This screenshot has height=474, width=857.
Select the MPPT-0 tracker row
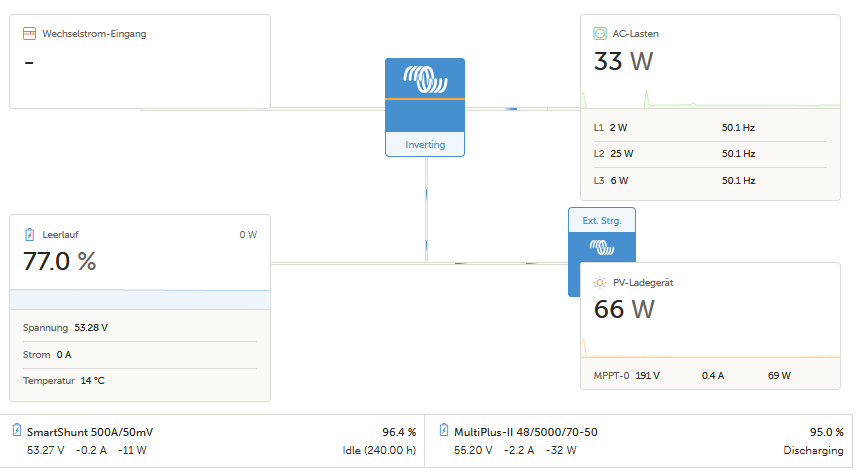click(710, 376)
